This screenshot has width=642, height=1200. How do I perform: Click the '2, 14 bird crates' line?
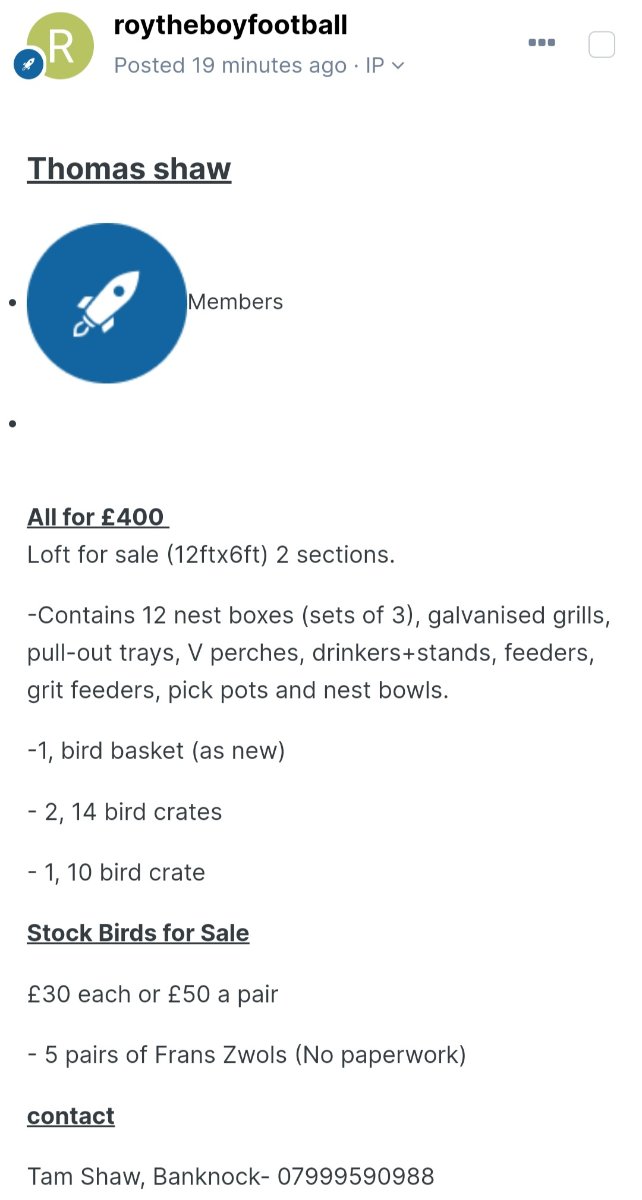click(x=125, y=811)
